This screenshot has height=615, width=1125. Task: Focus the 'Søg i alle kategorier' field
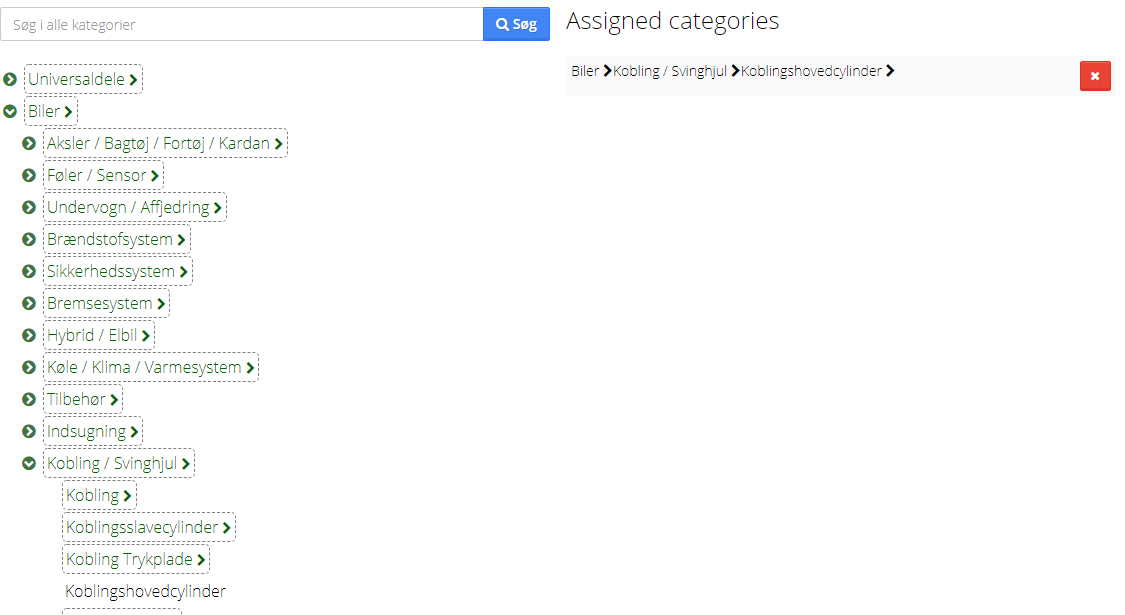pos(242,24)
